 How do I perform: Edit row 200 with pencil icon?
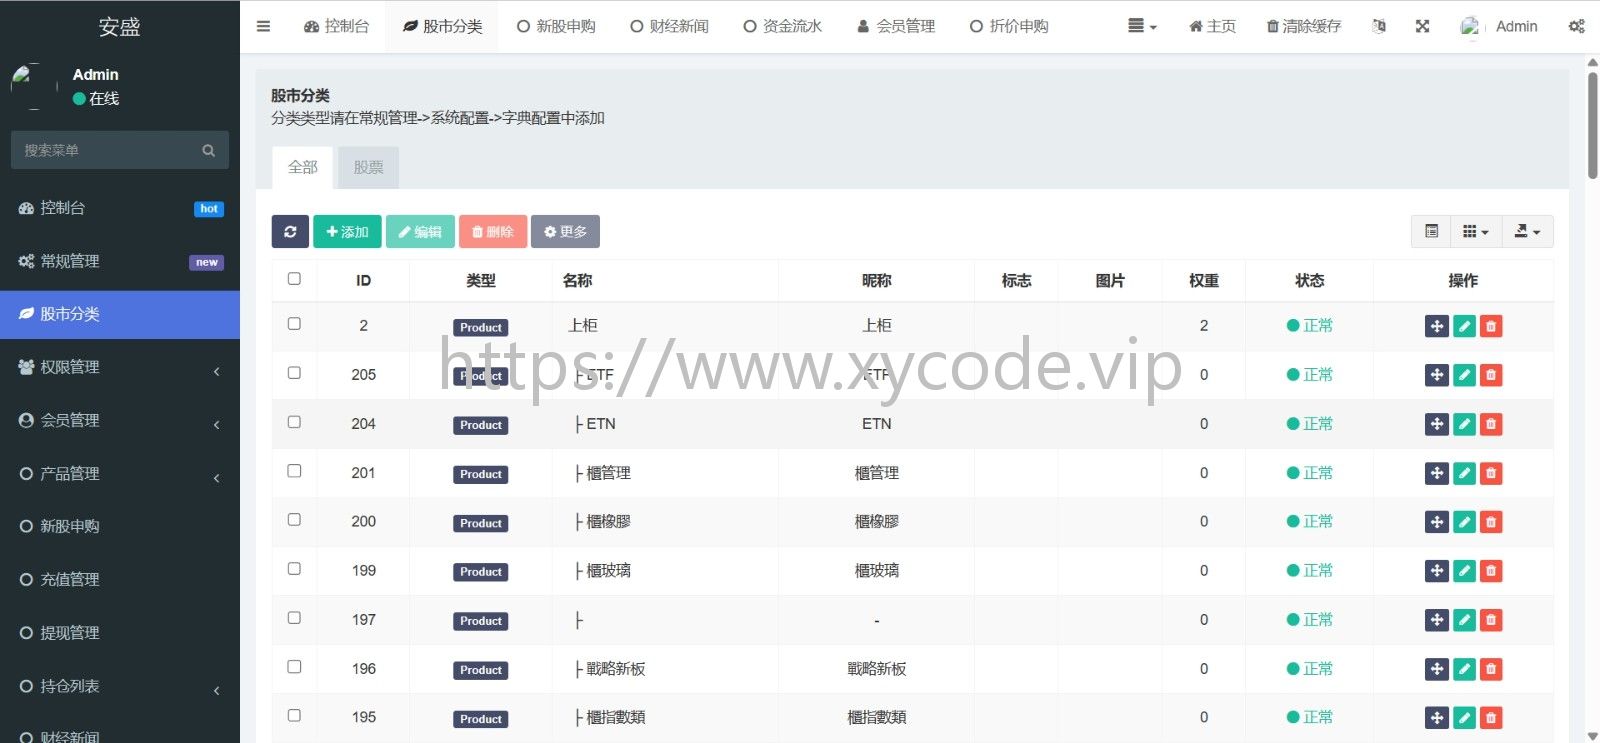[1464, 522]
